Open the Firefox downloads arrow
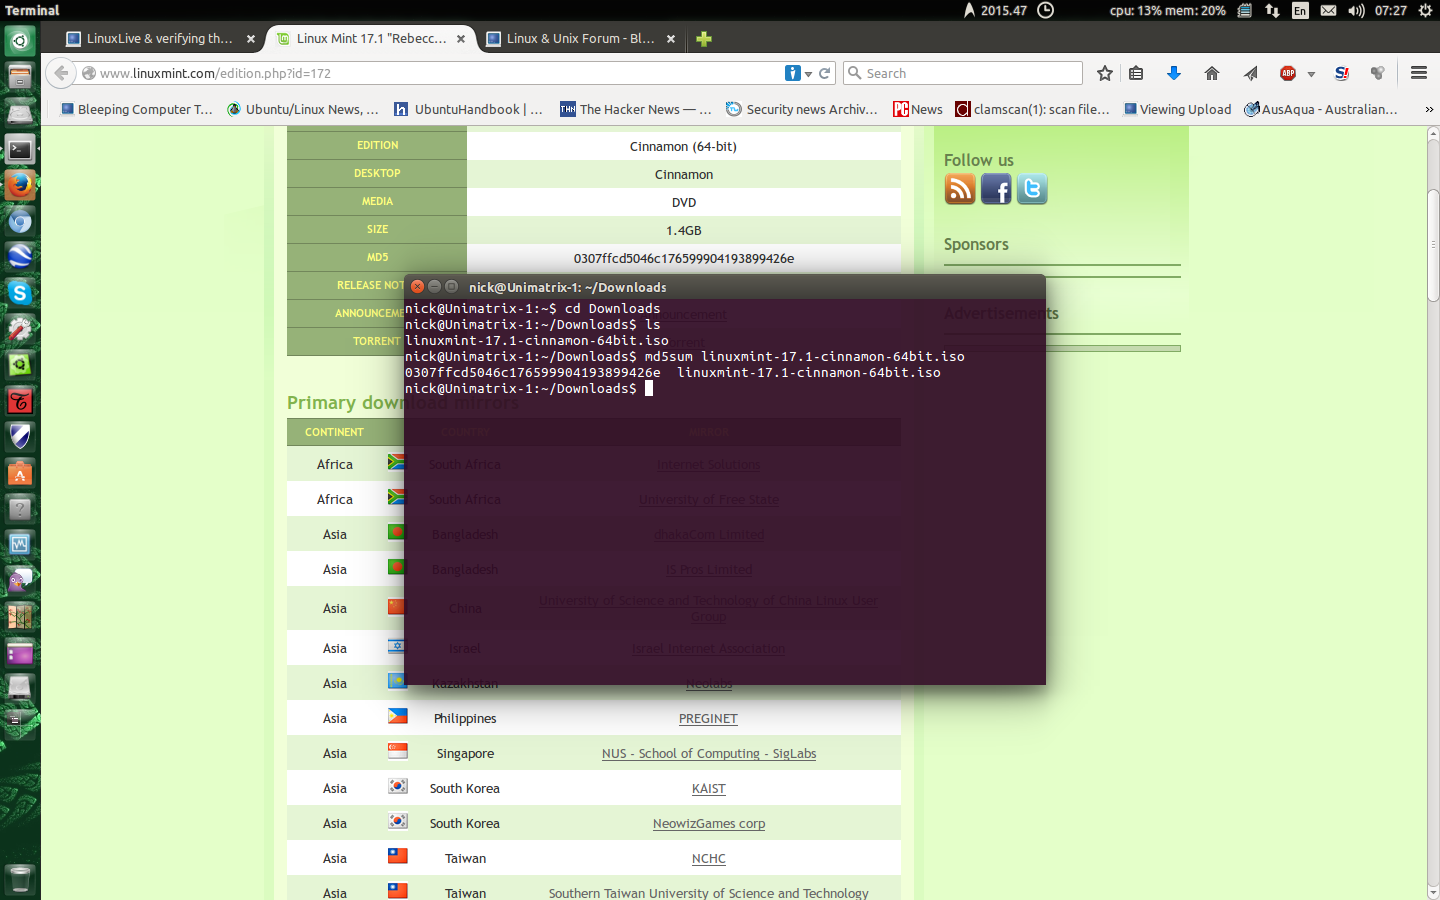 point(1174,73)
